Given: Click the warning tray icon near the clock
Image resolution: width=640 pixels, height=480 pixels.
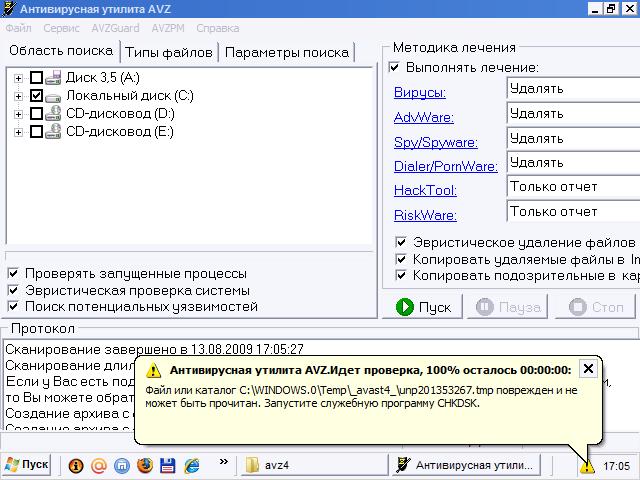Looking at the screenshot, I should tap(587, 466).
